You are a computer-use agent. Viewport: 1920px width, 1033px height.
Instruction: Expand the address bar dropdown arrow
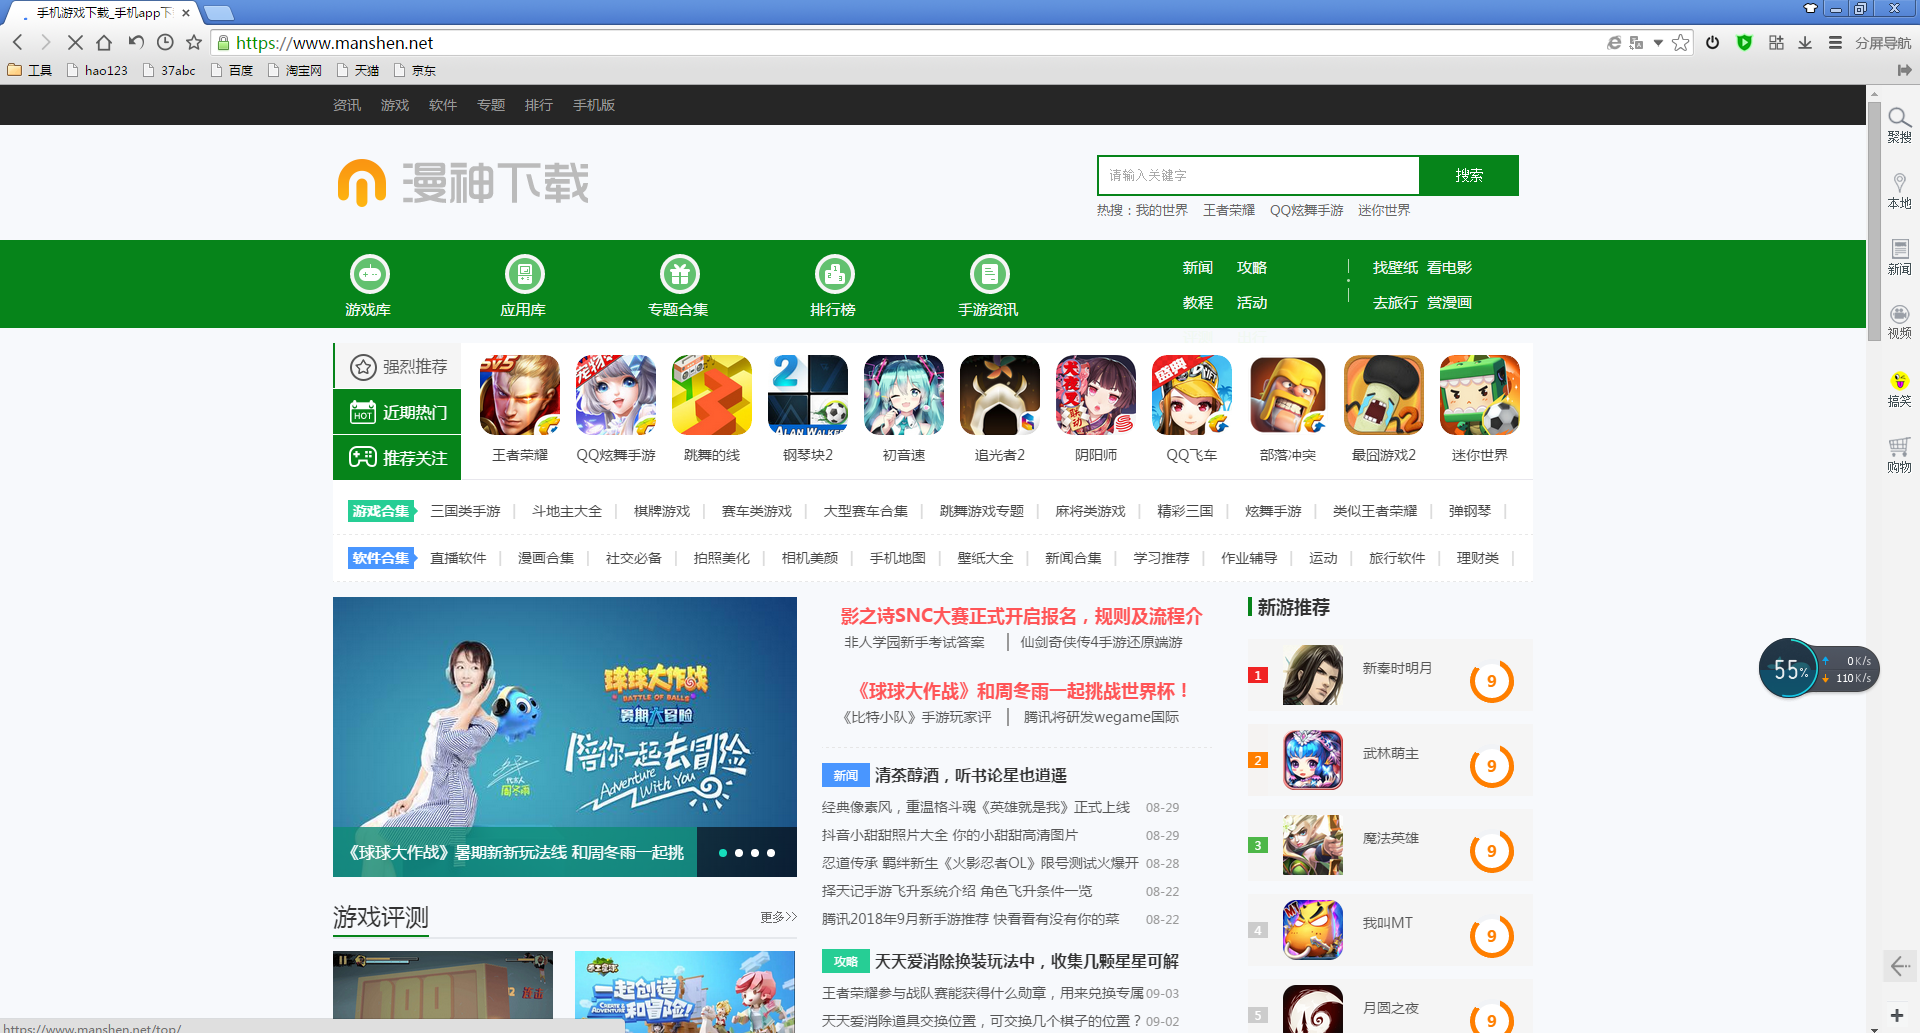point(1658,43)
